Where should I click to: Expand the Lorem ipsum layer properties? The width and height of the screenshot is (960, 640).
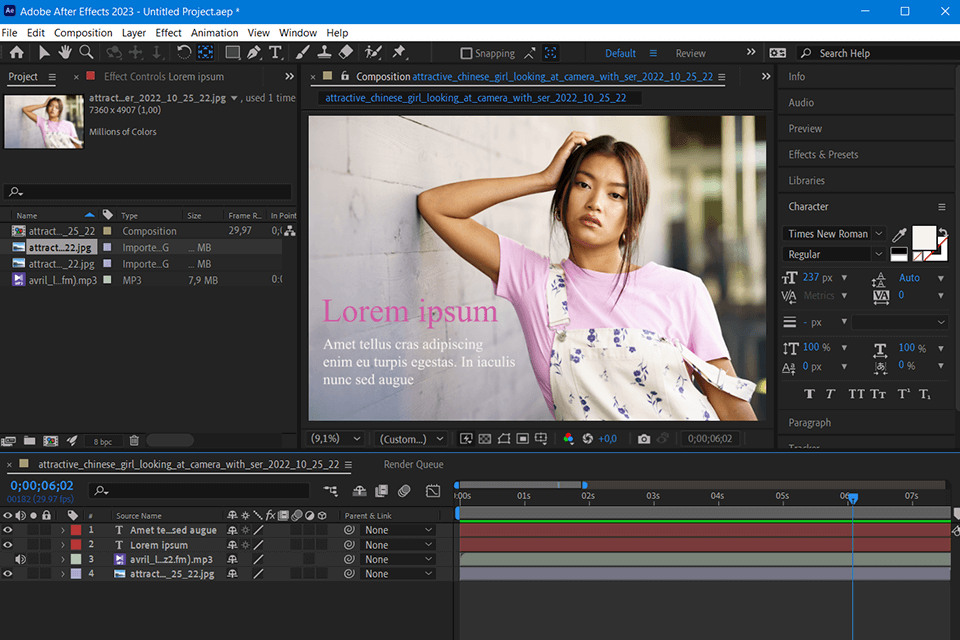coord(63,545)
